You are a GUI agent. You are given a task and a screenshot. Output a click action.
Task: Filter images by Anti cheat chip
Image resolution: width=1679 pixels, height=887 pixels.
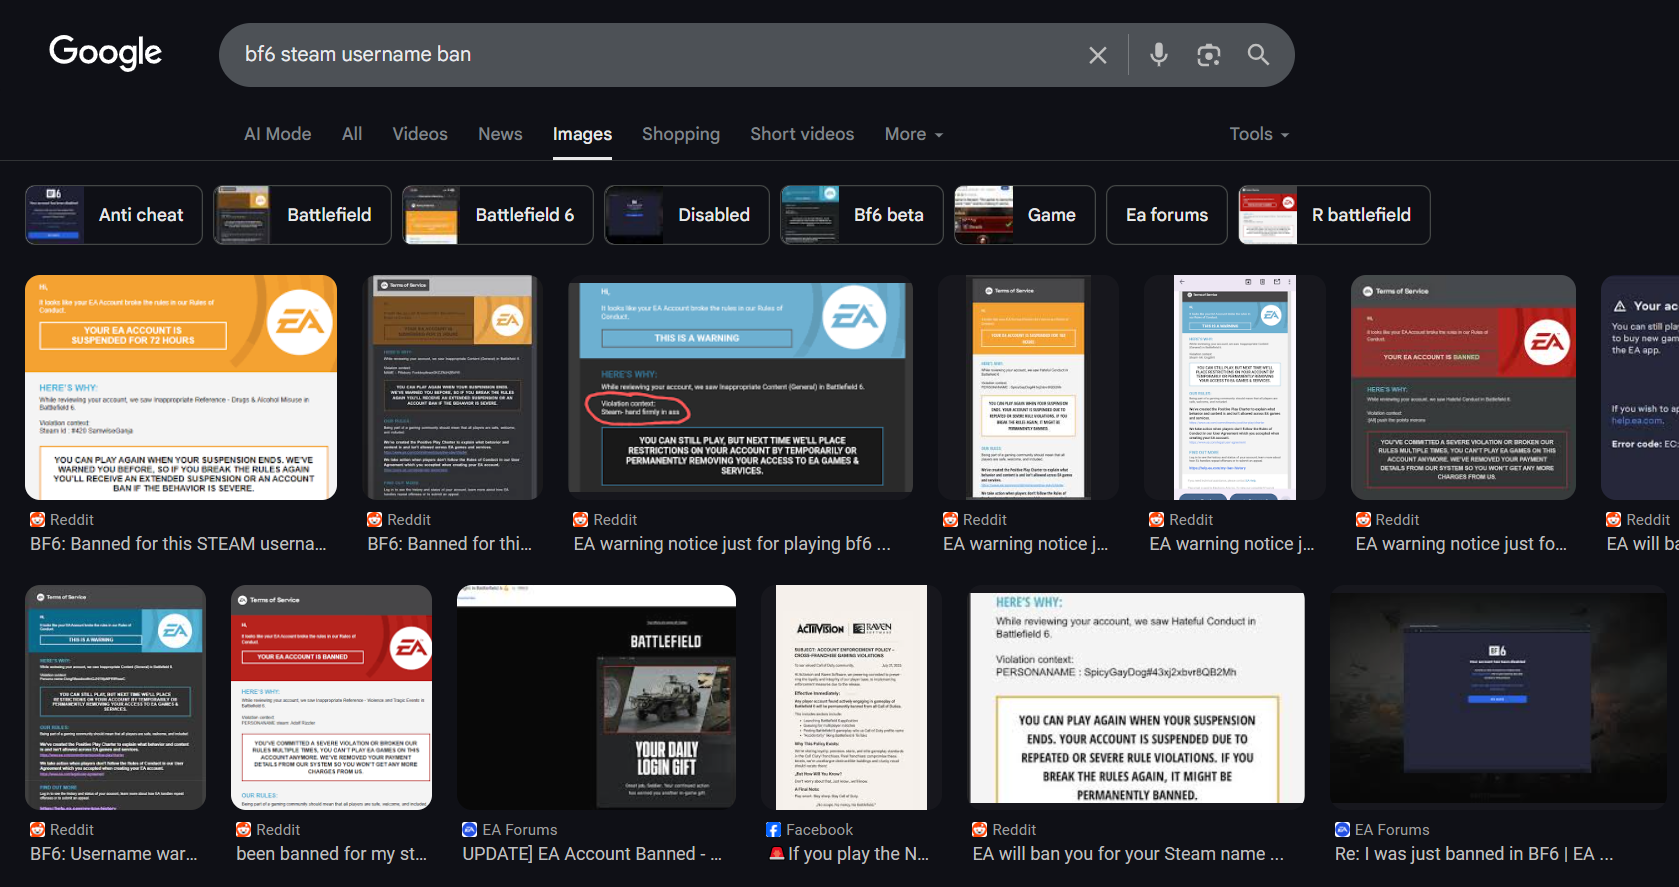(x=114, y=215)
